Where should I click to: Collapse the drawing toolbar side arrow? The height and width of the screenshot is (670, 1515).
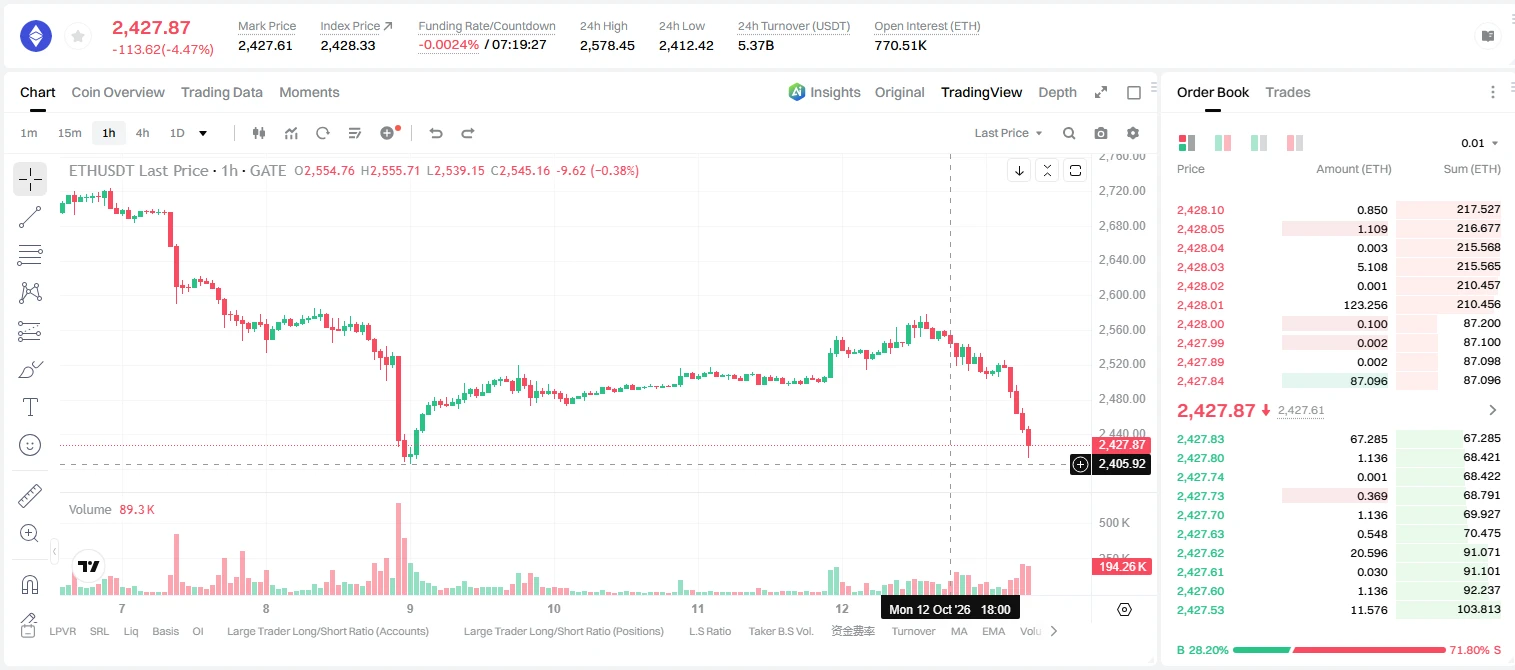click(x=54, y=551)
